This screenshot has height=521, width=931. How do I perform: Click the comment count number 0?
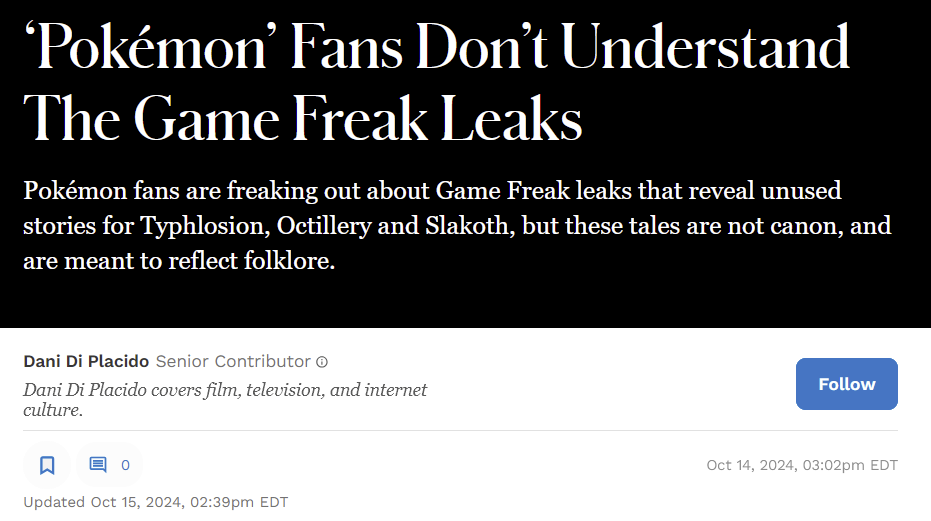pyautogui.click(x=125, y=465)
